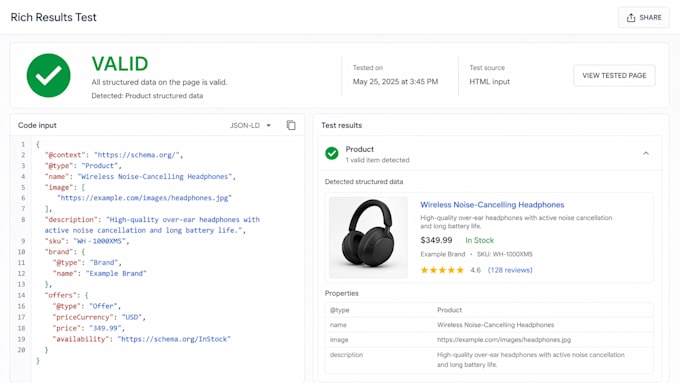This screenshot has width=680, height=383.
Task: Click the "priceCurrency": "USD" code line
Action: (99, 317)
